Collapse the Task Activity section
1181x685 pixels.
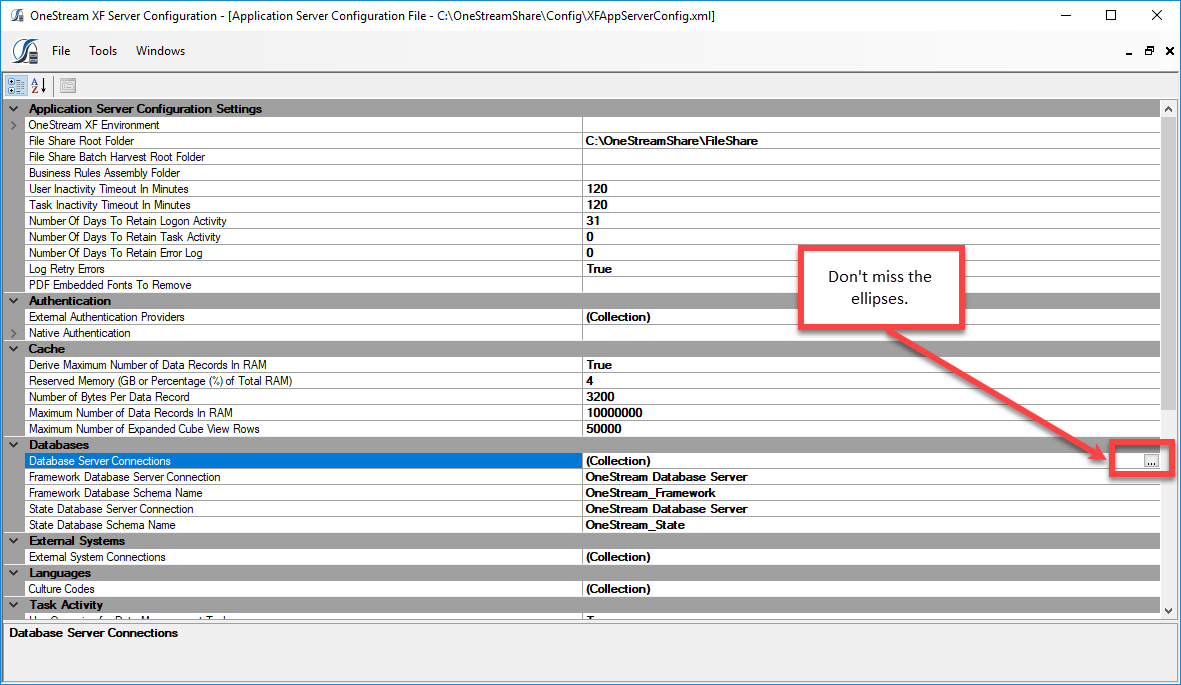click(x=14, y=605)
